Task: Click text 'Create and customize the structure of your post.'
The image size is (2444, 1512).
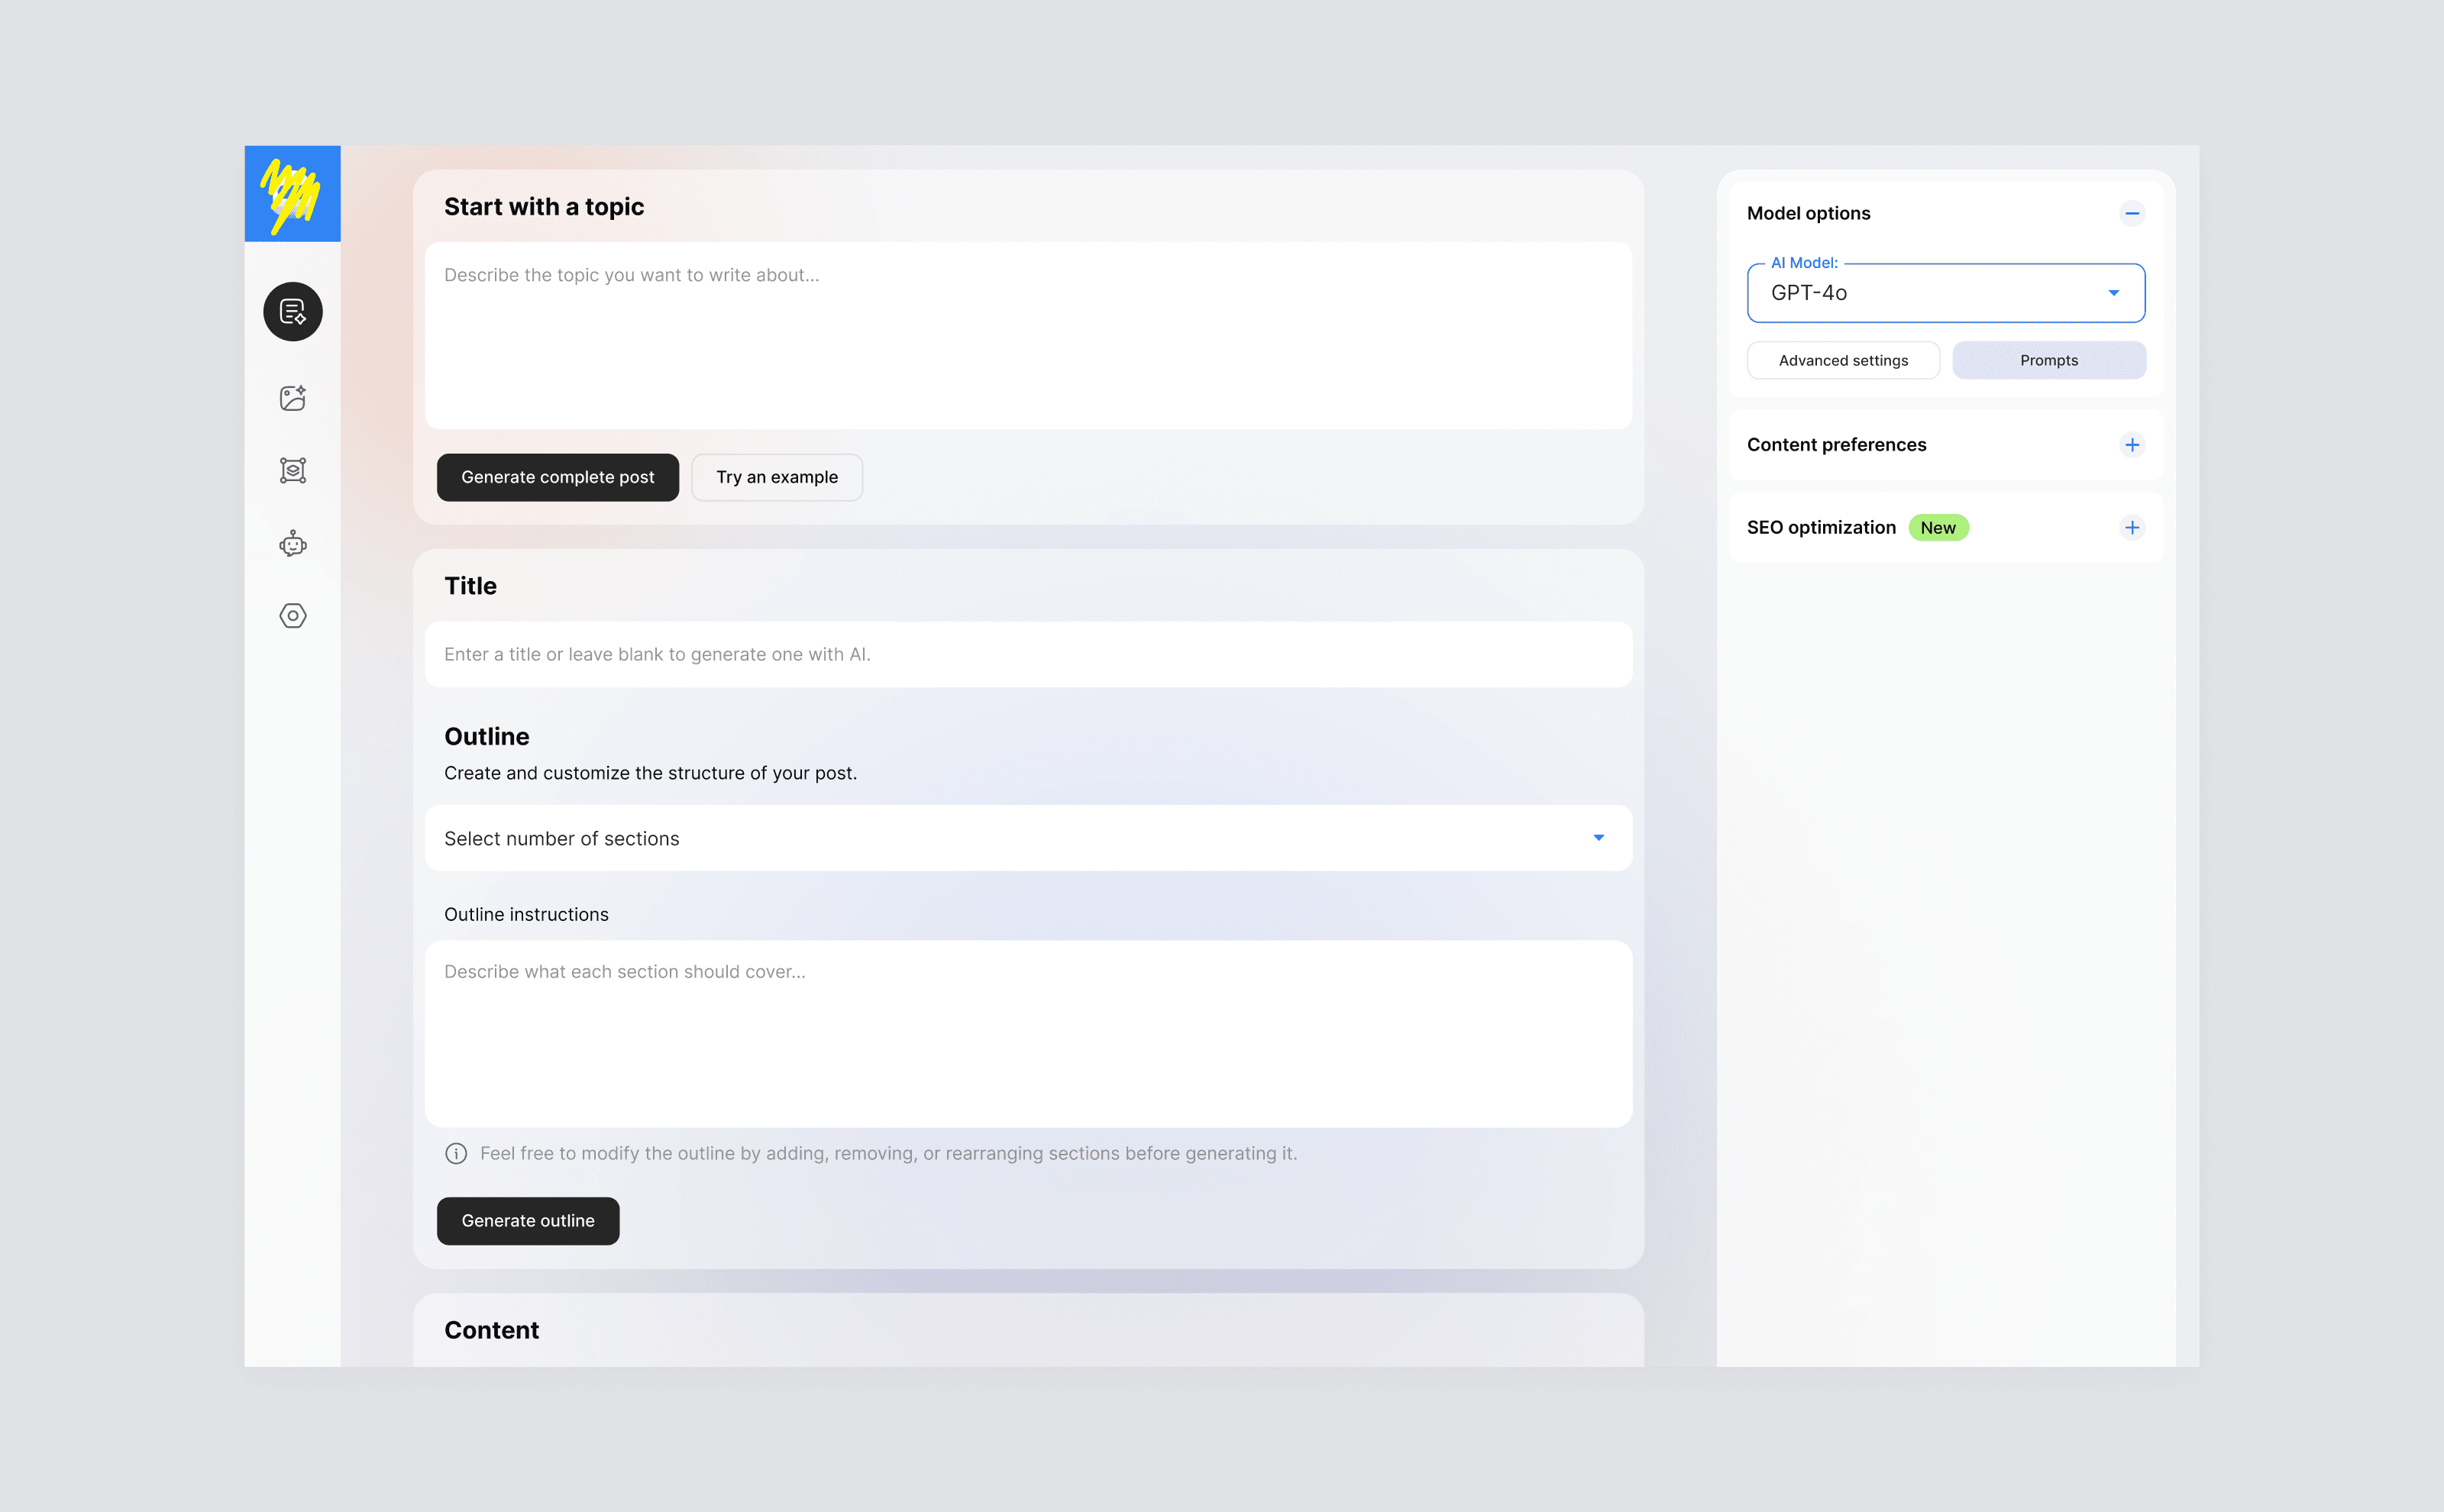Action: 650,773
